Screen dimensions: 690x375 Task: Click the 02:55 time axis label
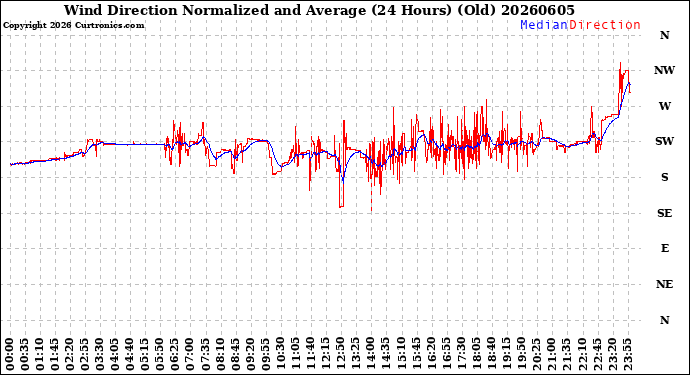coord(85,354)
